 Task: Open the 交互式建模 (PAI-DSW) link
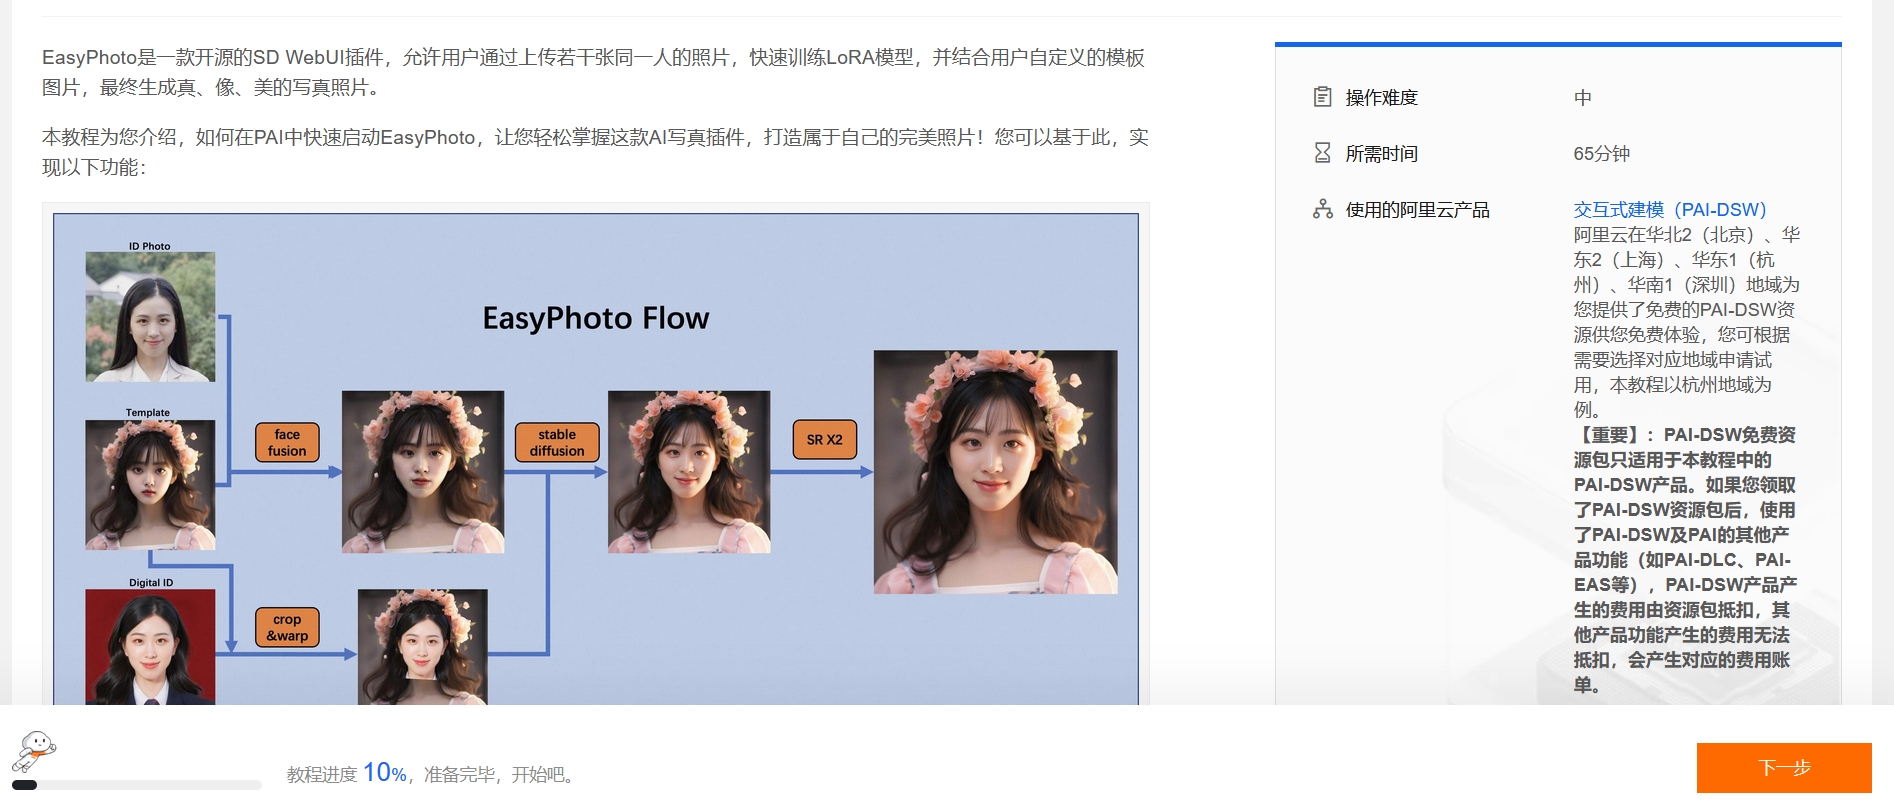pos(1670,210)
